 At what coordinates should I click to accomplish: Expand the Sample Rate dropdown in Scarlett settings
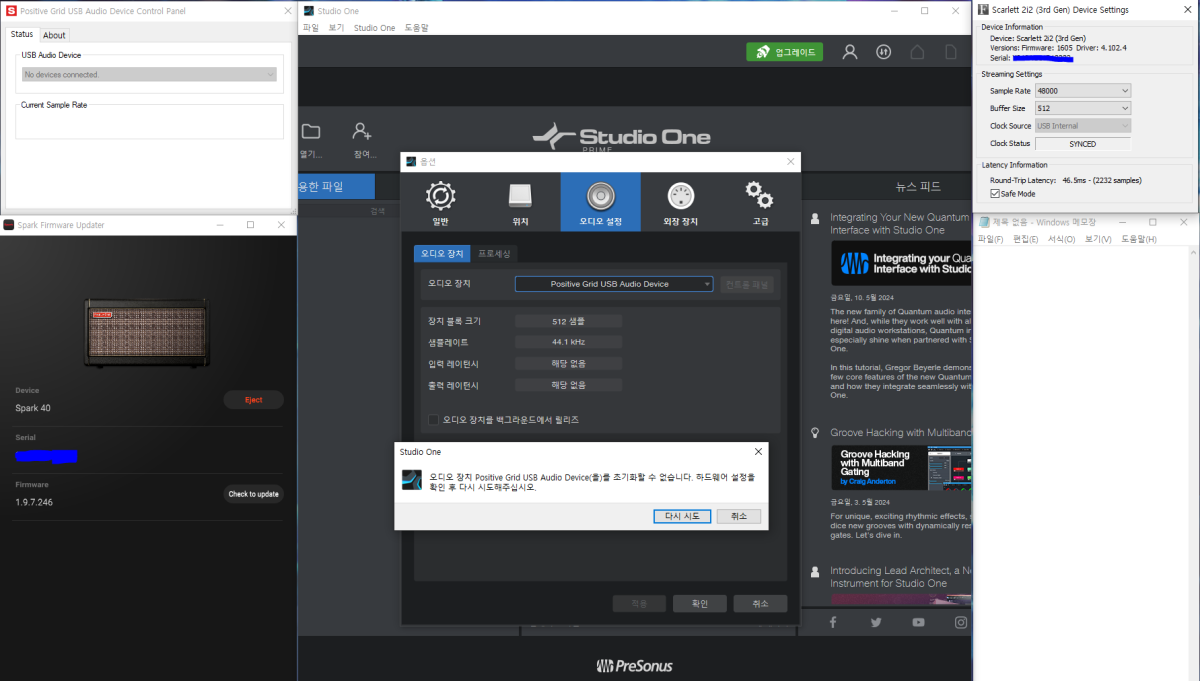coord(1083,91)
